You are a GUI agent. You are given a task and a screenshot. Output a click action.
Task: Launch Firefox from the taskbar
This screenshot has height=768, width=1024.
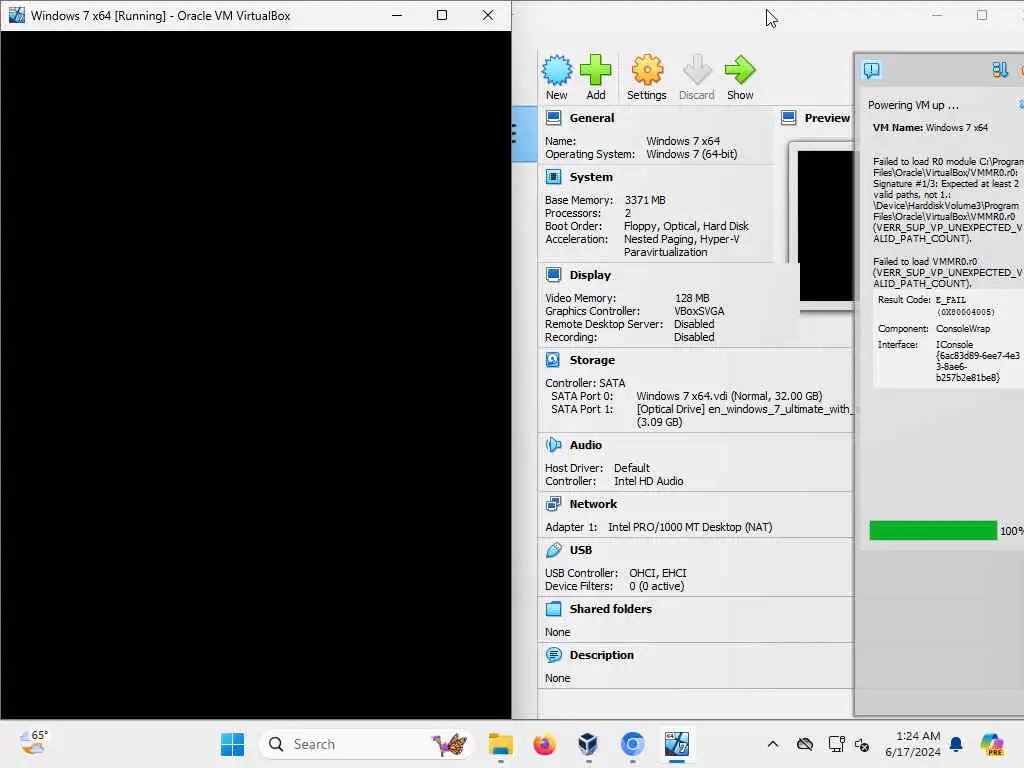[544, 744]
